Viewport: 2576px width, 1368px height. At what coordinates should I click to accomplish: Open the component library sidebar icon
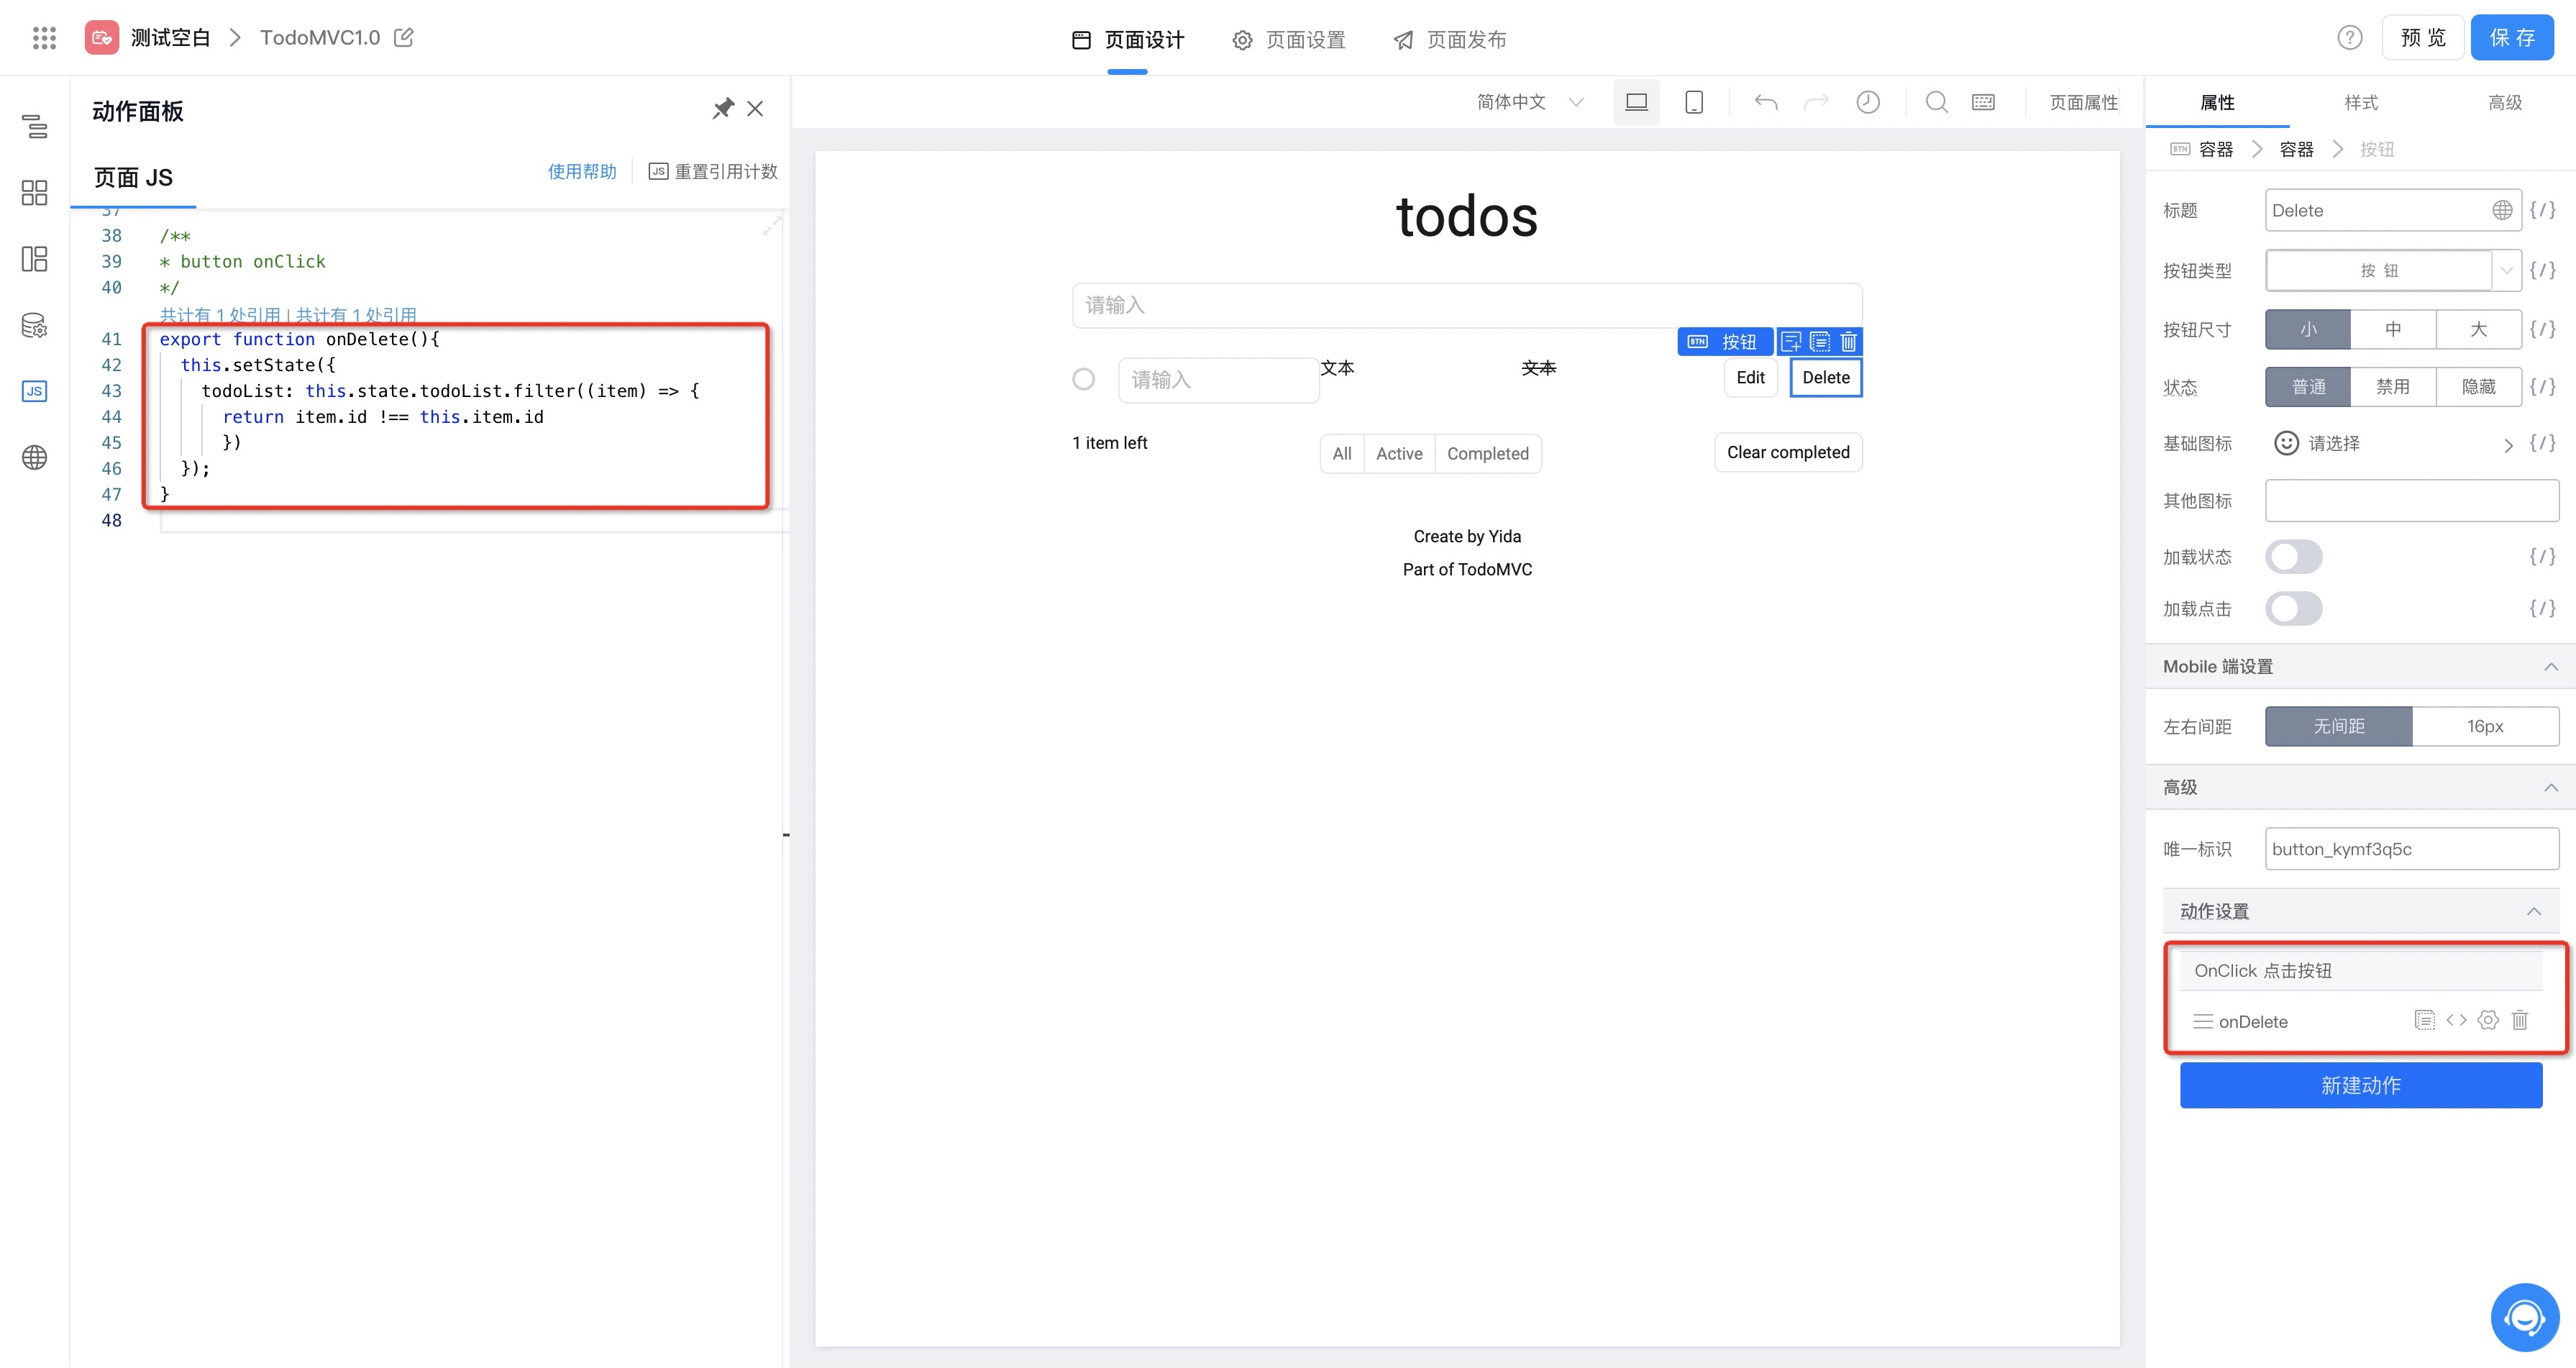tap(34, 192)
